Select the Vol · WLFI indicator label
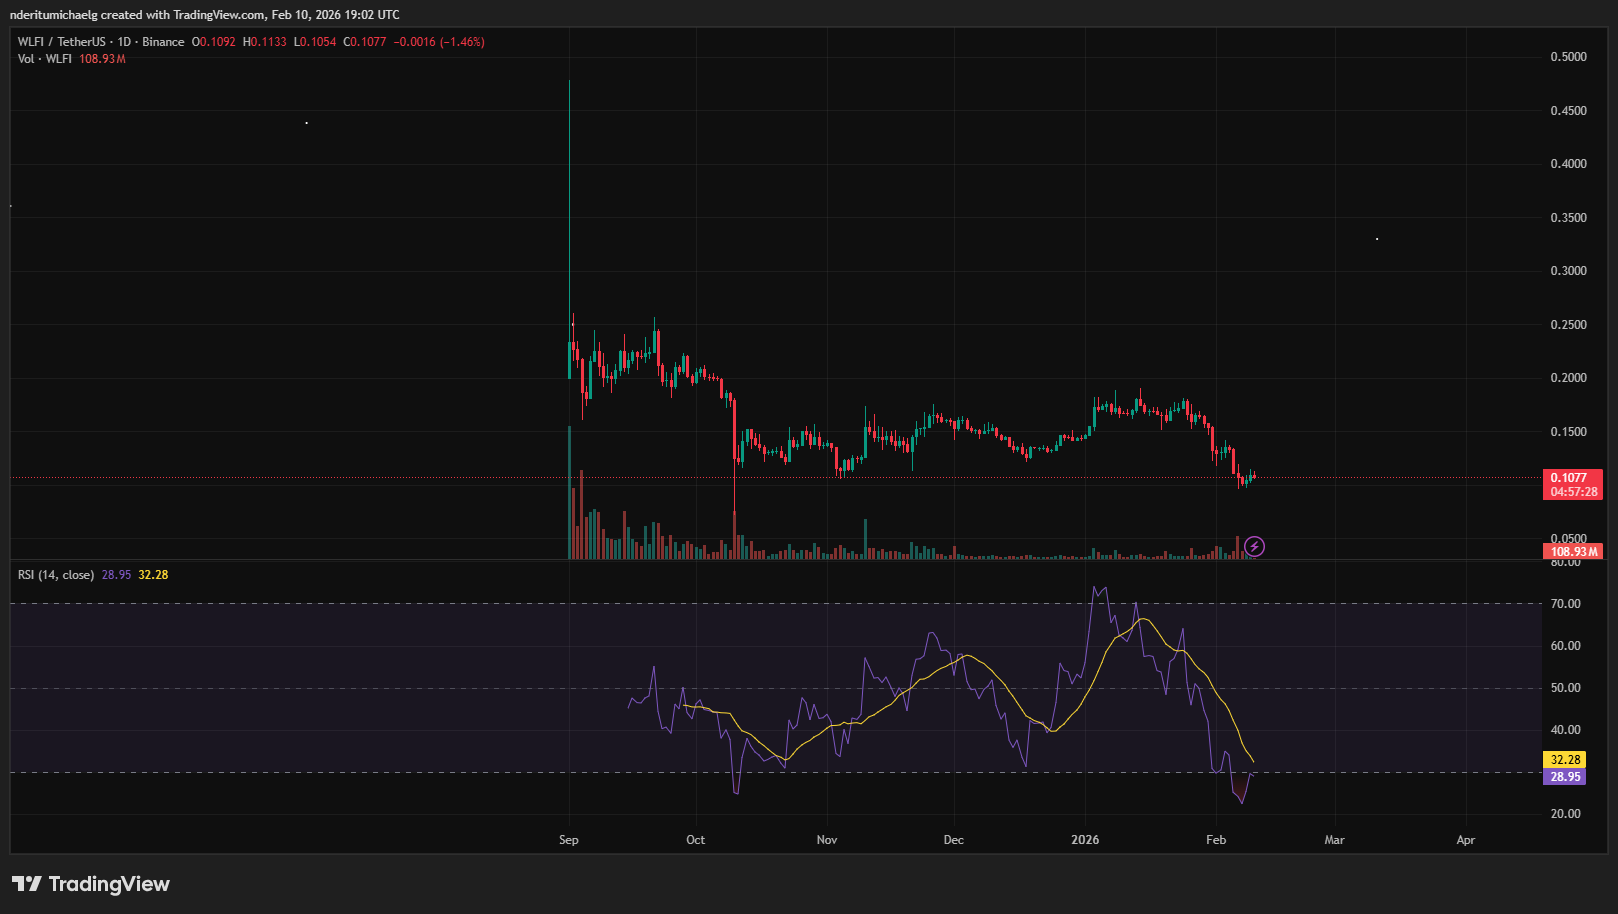 tap(45, 59)
